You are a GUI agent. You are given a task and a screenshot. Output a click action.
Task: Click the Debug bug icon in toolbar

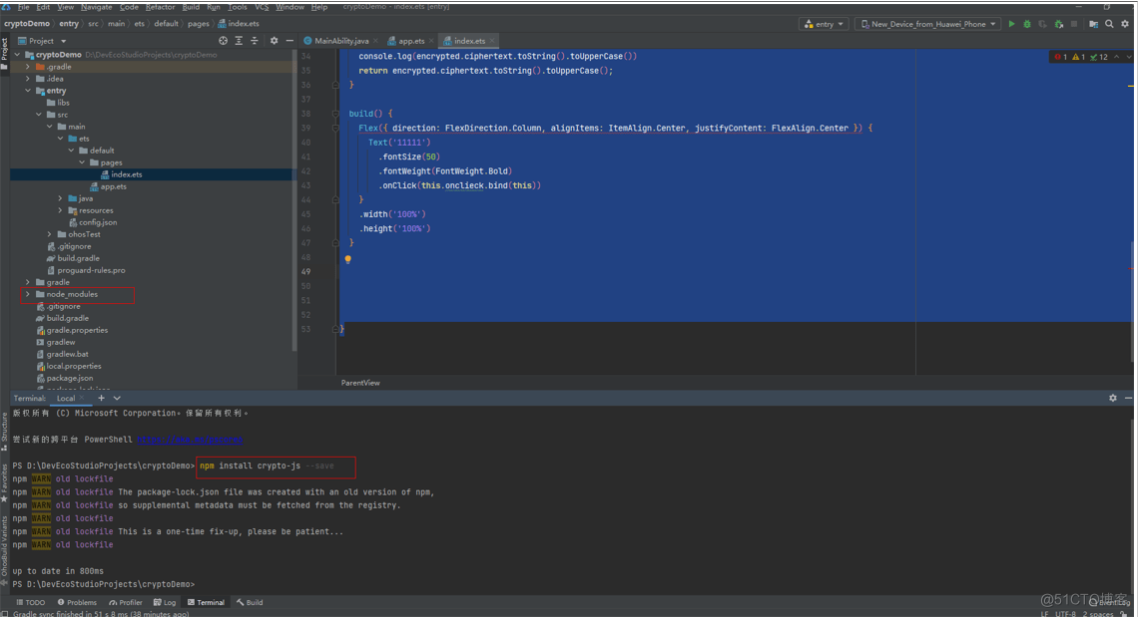point(1027,24)
